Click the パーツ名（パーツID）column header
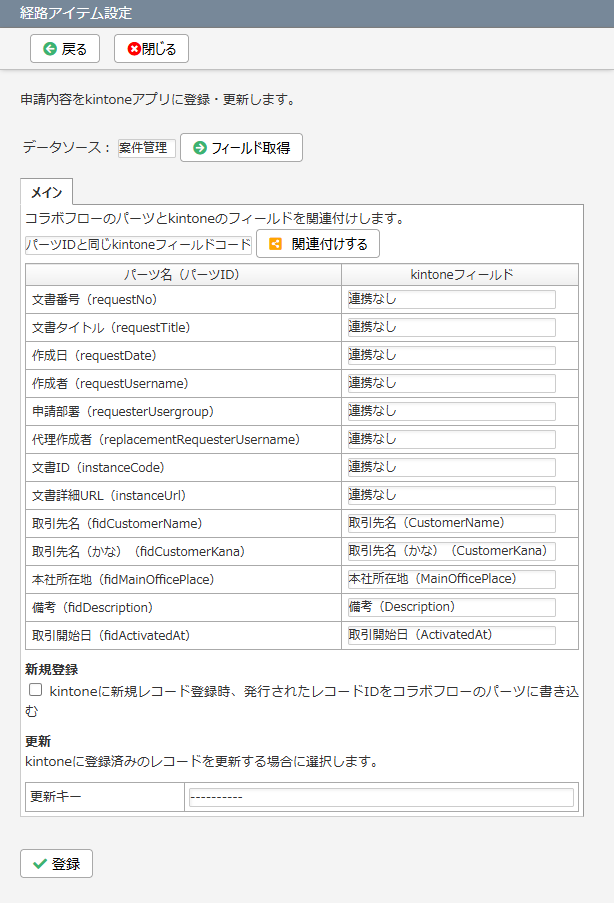Viewport: 614px width, 903px height. (183, 275)
